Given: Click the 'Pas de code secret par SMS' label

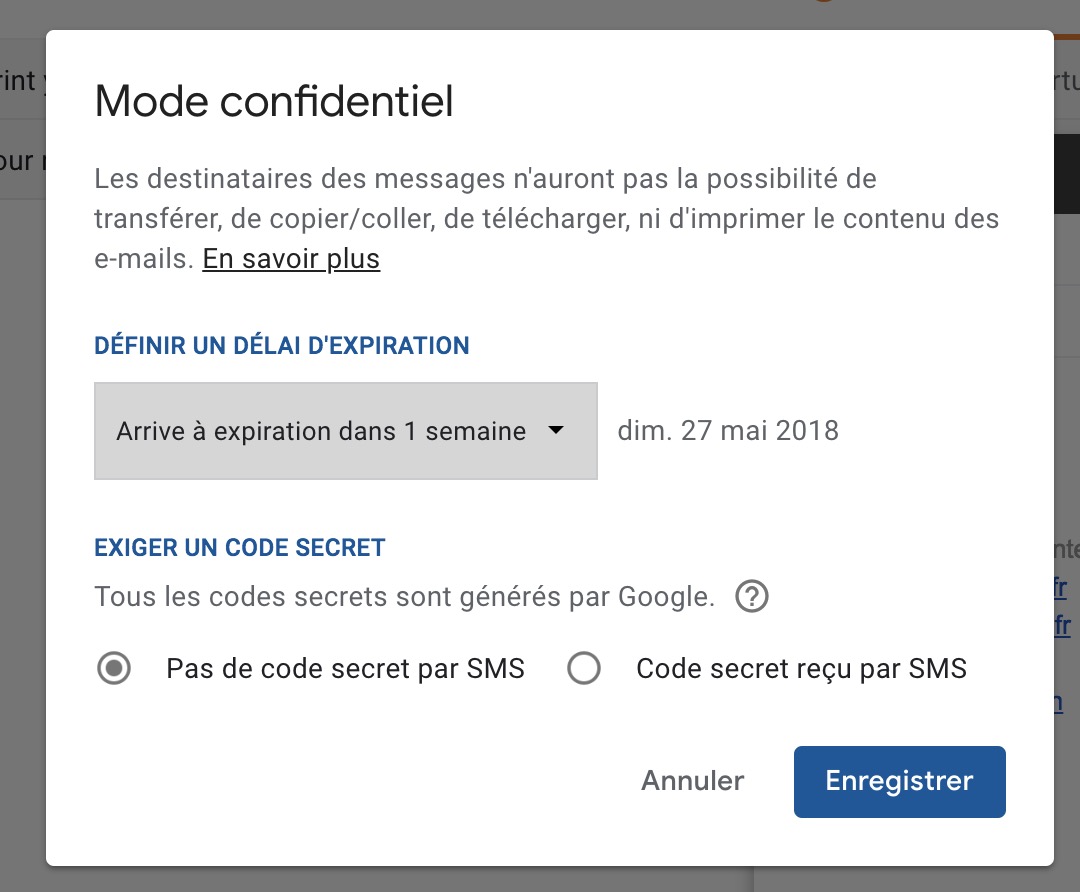Looking at the screenshot, I should tap(345, 669).
